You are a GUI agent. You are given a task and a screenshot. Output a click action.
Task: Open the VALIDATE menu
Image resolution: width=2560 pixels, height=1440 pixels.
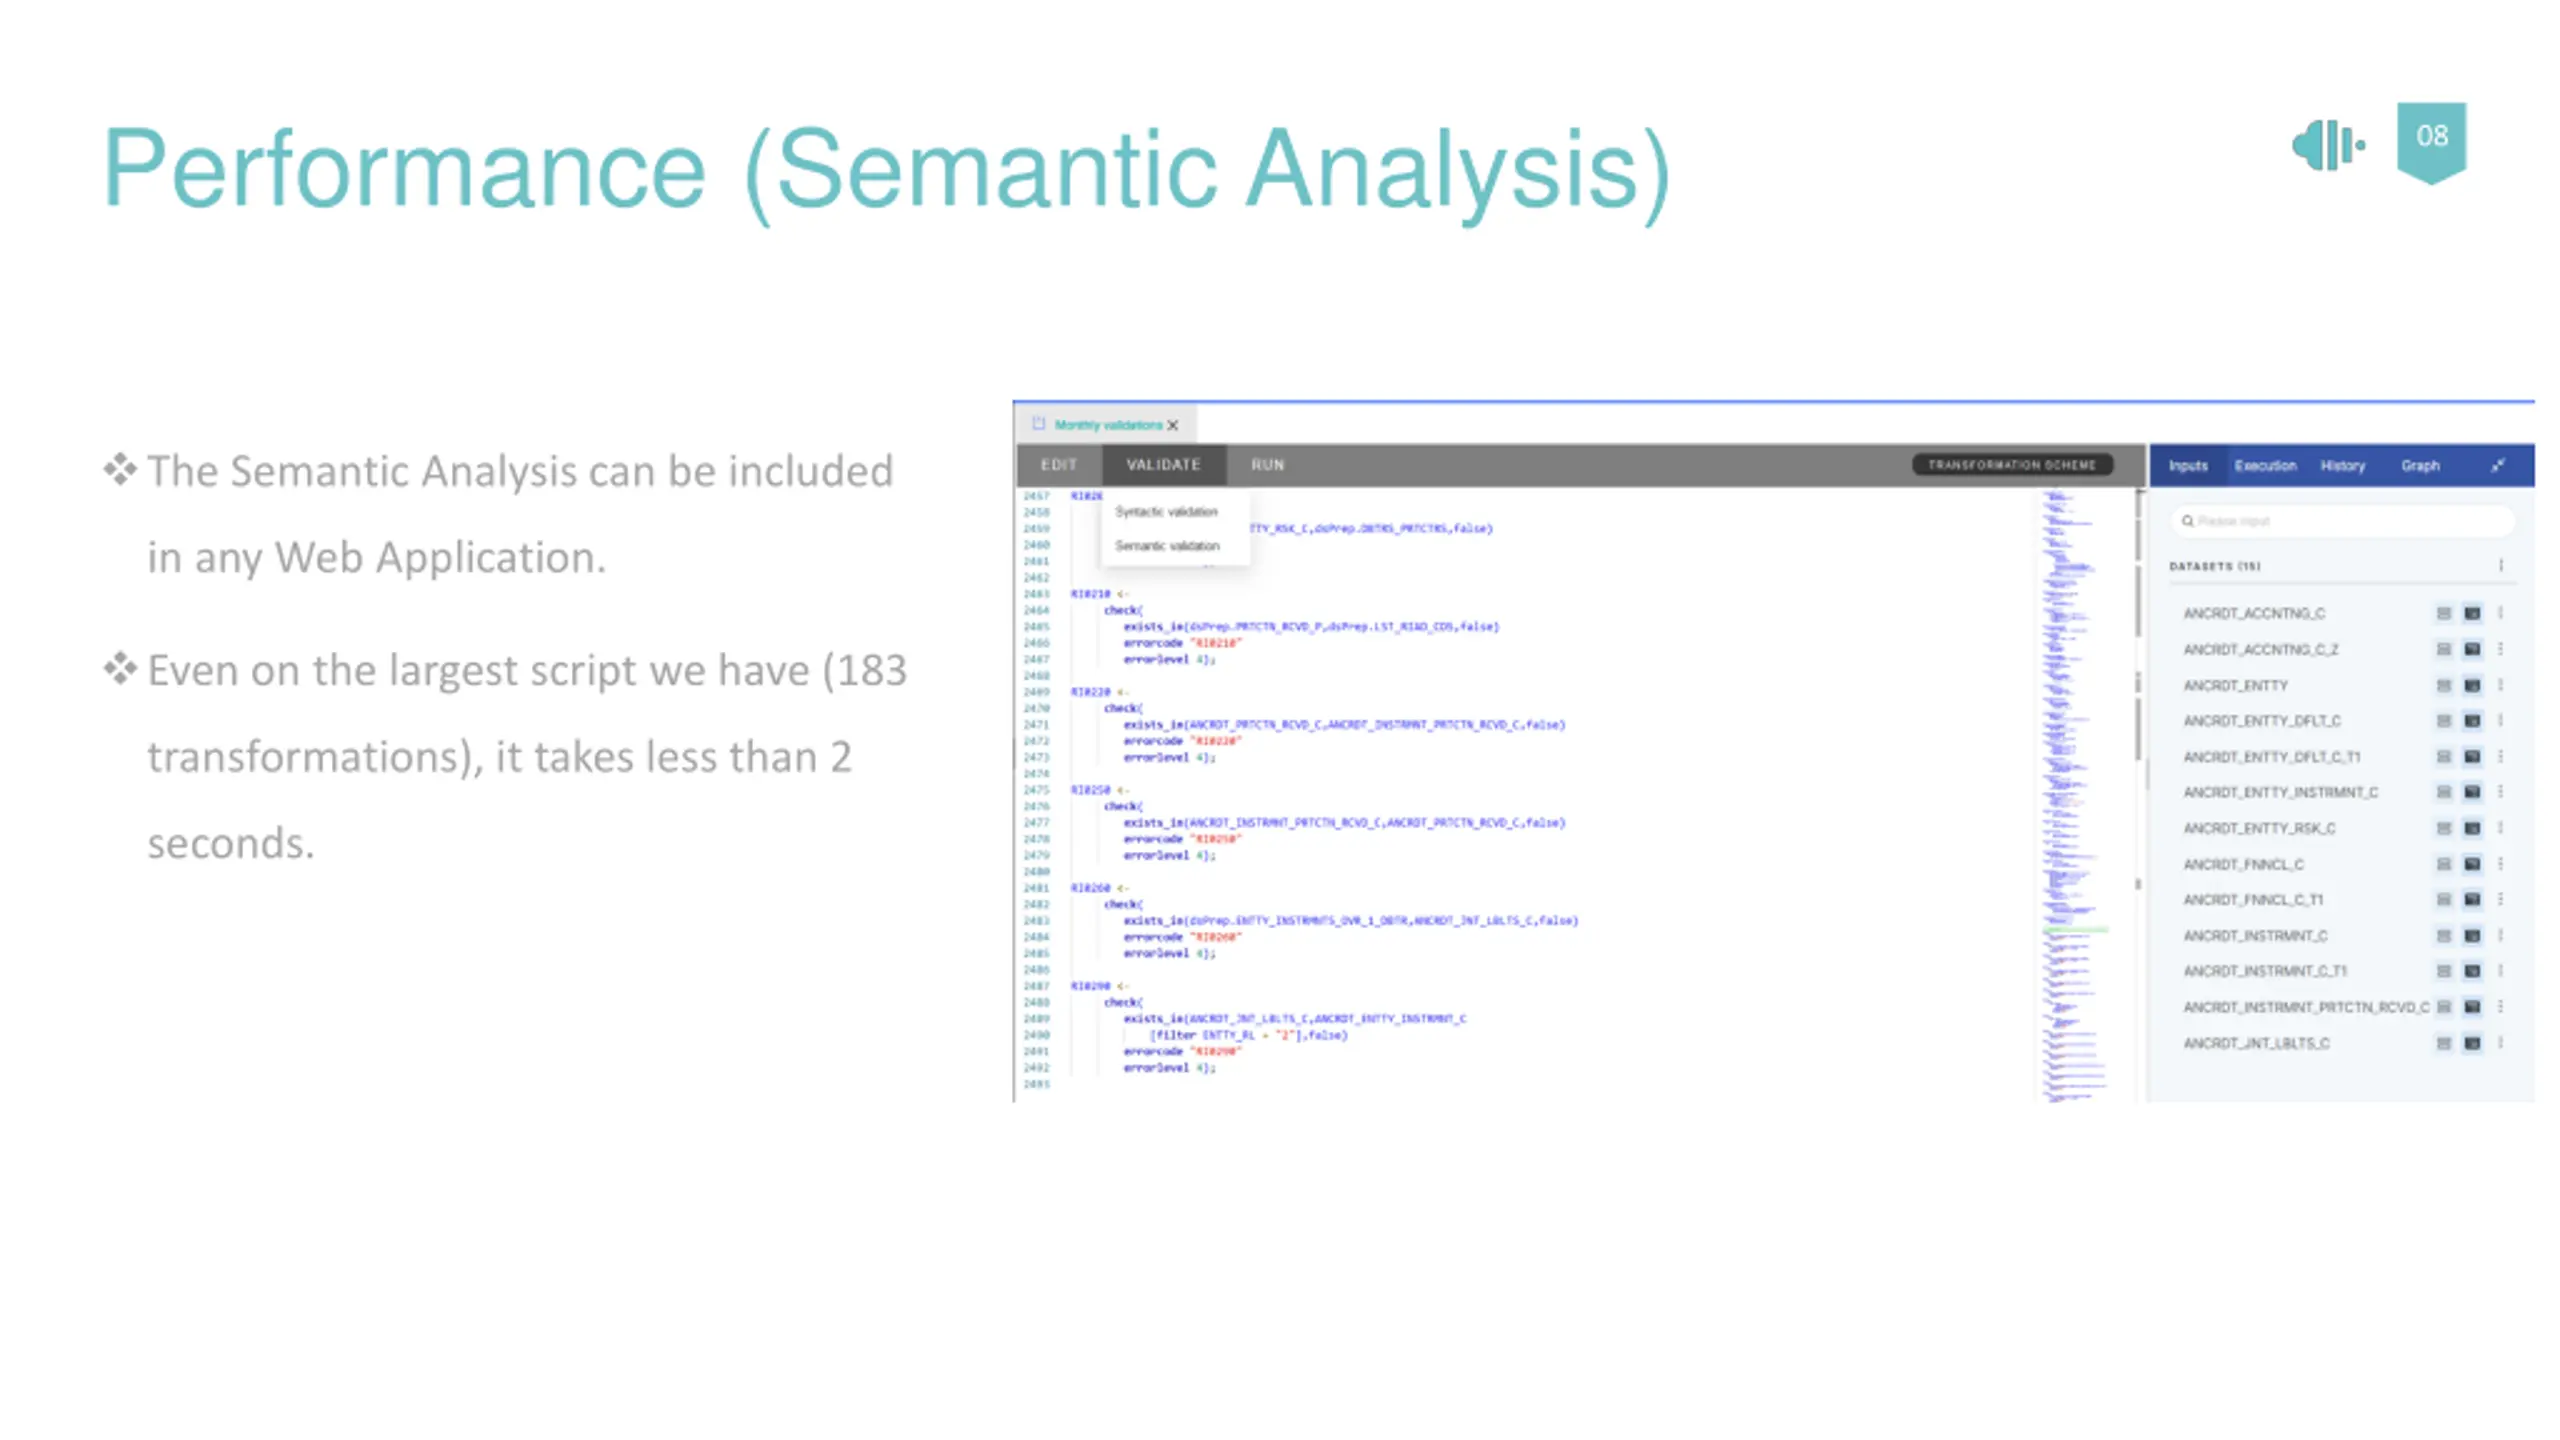coord(1163,465)
